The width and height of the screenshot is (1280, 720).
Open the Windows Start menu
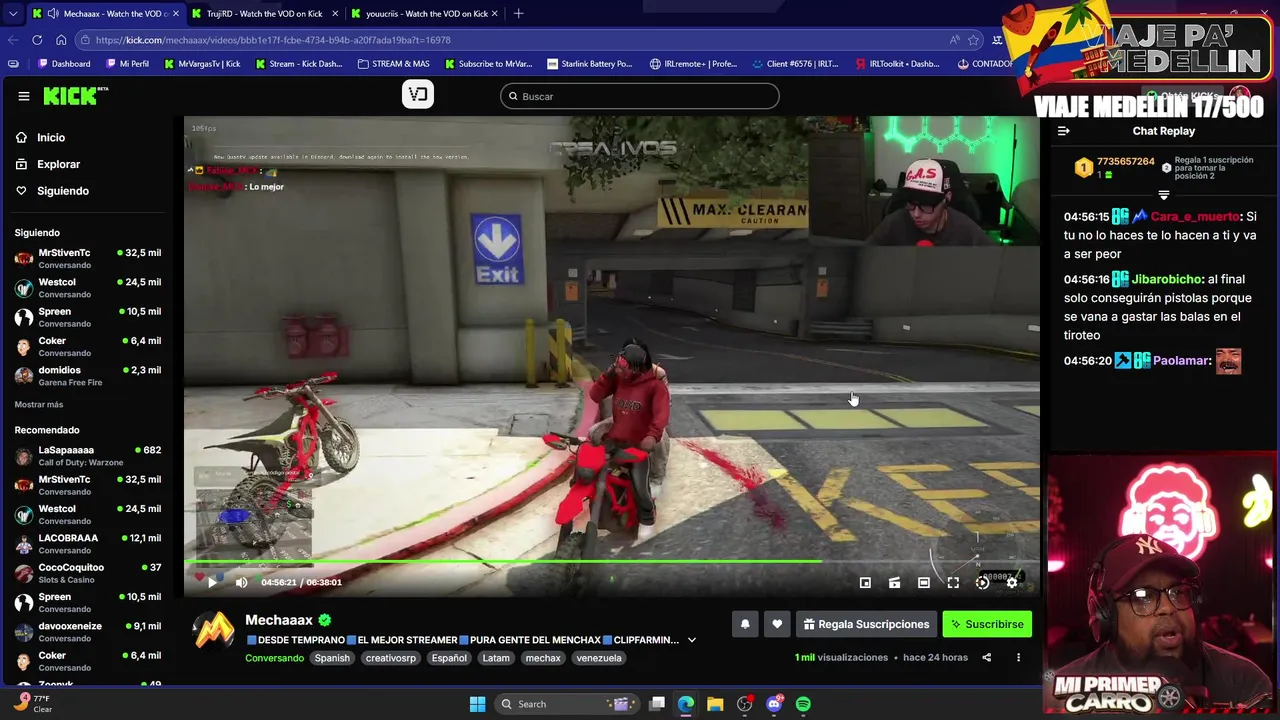click(477, 704)
